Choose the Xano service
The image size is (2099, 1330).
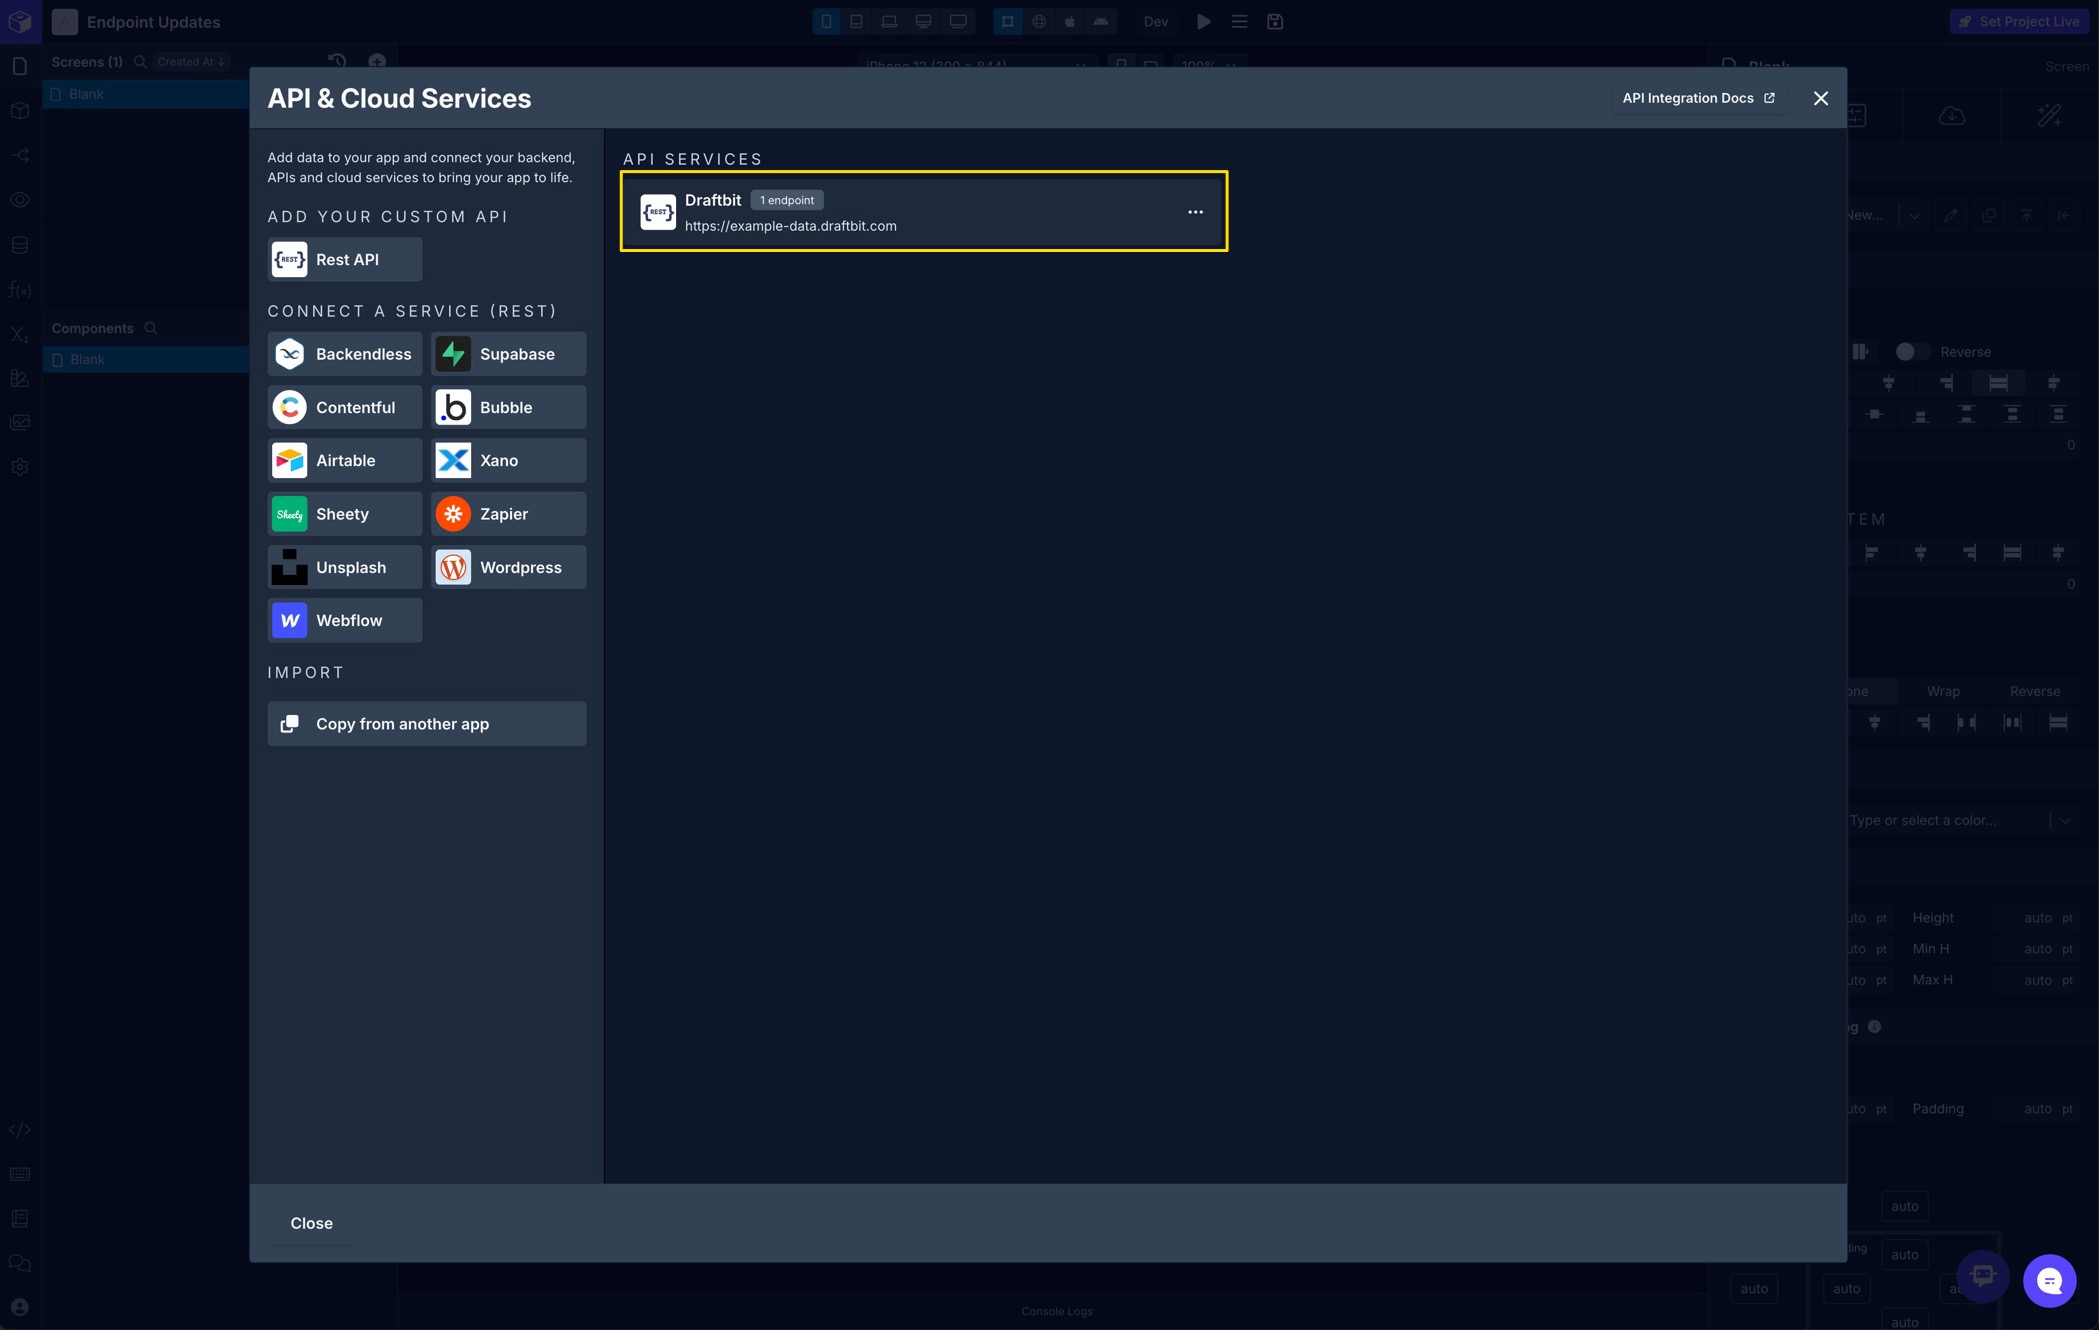pyautogui.click(x=508, y=461)
